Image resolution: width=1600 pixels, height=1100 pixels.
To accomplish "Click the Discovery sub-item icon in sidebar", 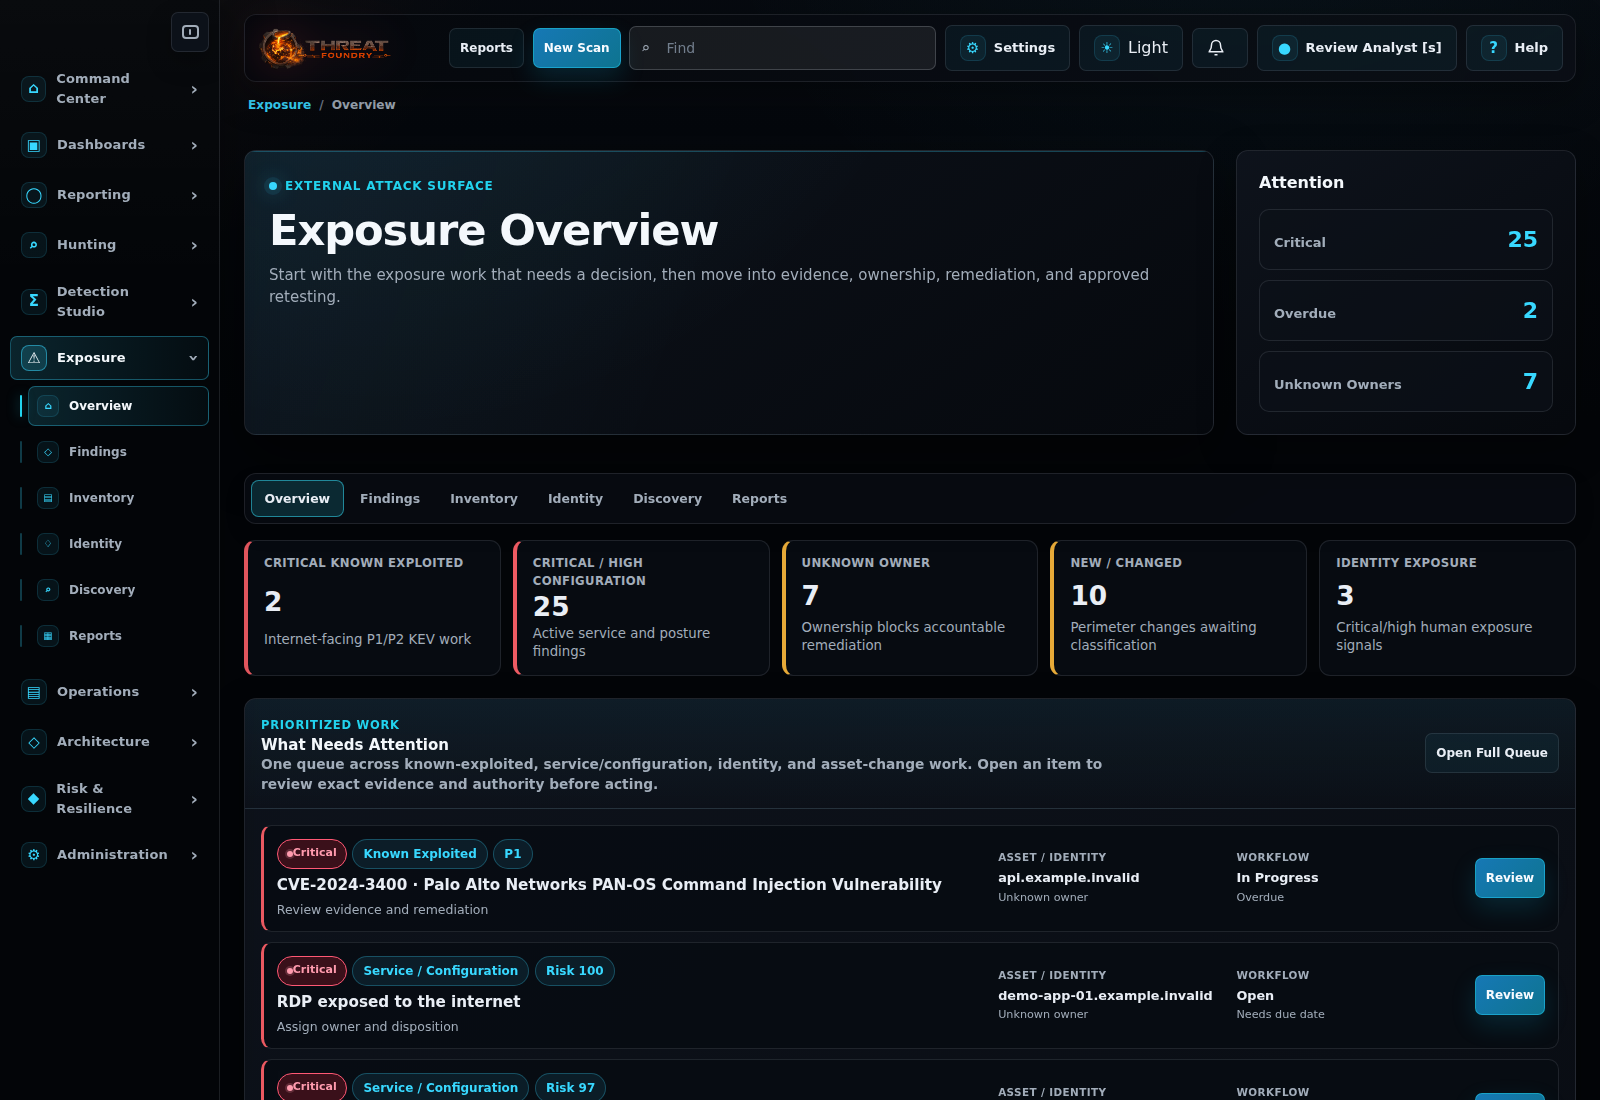I will (48, 590).
